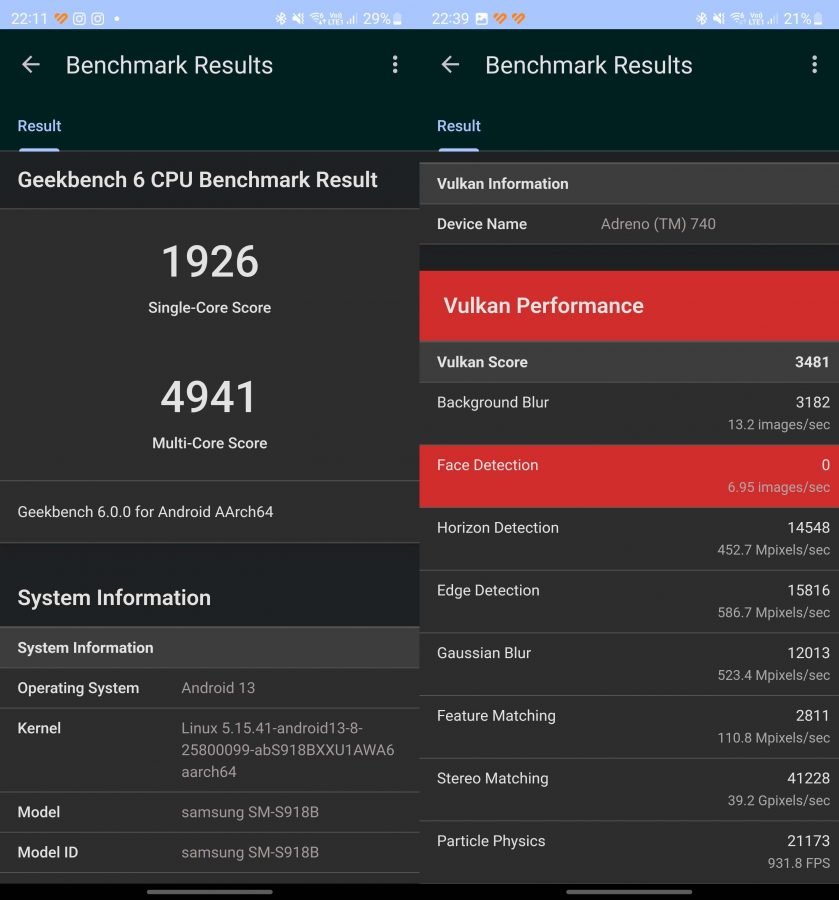Image resolution: width=839 pixels, height=900 pixels.
Task: Tap the back arrow on the CPU benchmark screen
Action: (31, 65)
